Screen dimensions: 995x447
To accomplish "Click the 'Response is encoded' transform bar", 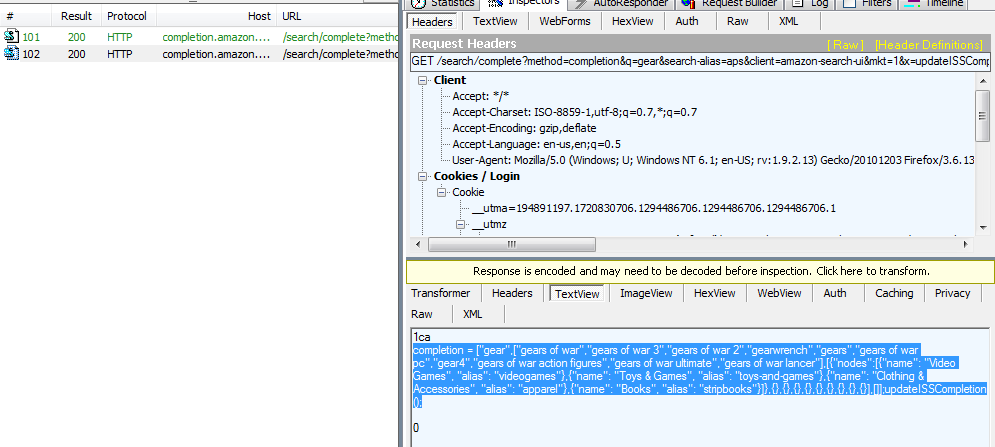I will tap(700, 271).
